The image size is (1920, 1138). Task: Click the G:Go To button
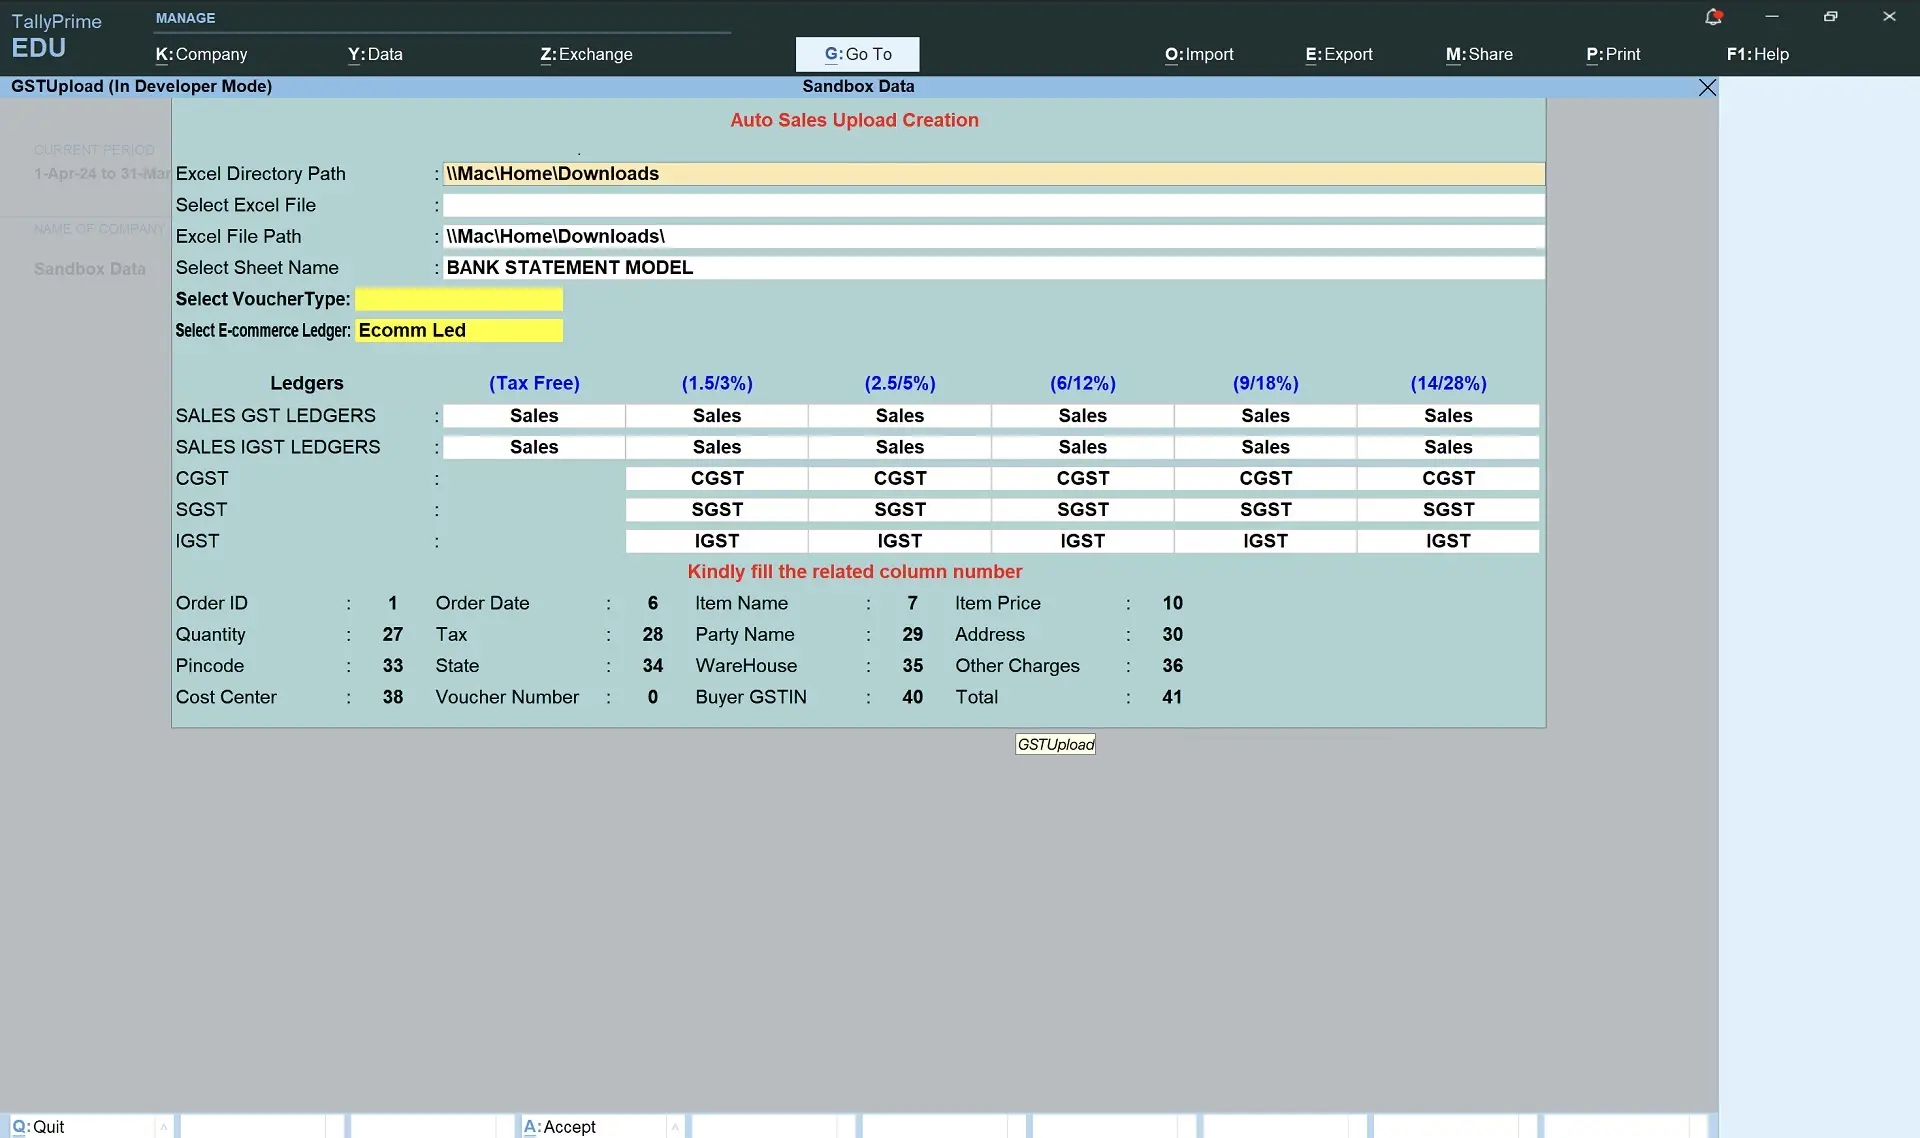tap(857, 55)
